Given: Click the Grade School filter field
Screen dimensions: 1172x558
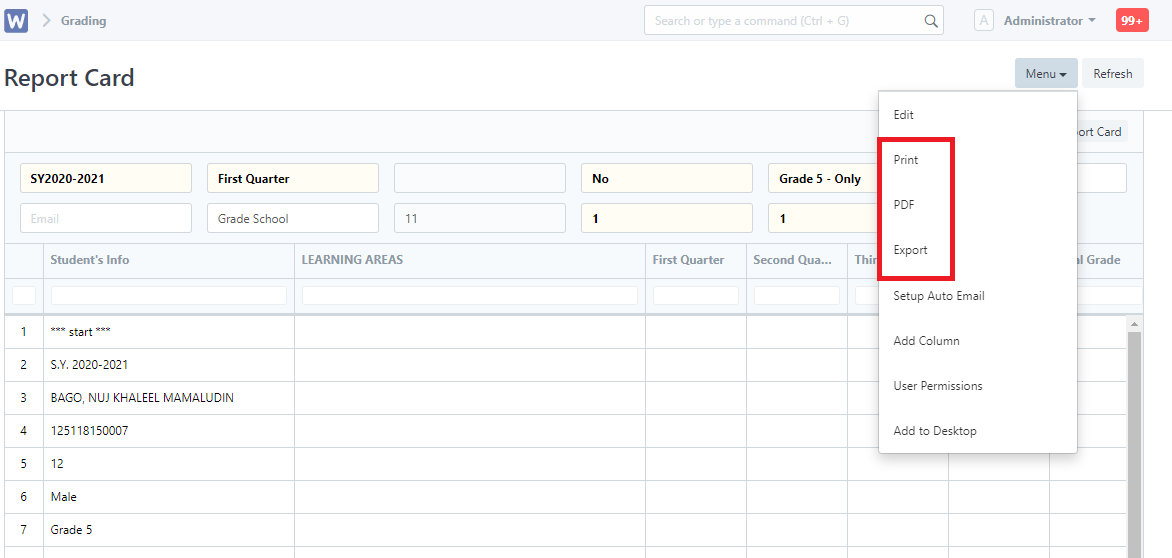Looking at the screenshot, I should click(293, 218).
